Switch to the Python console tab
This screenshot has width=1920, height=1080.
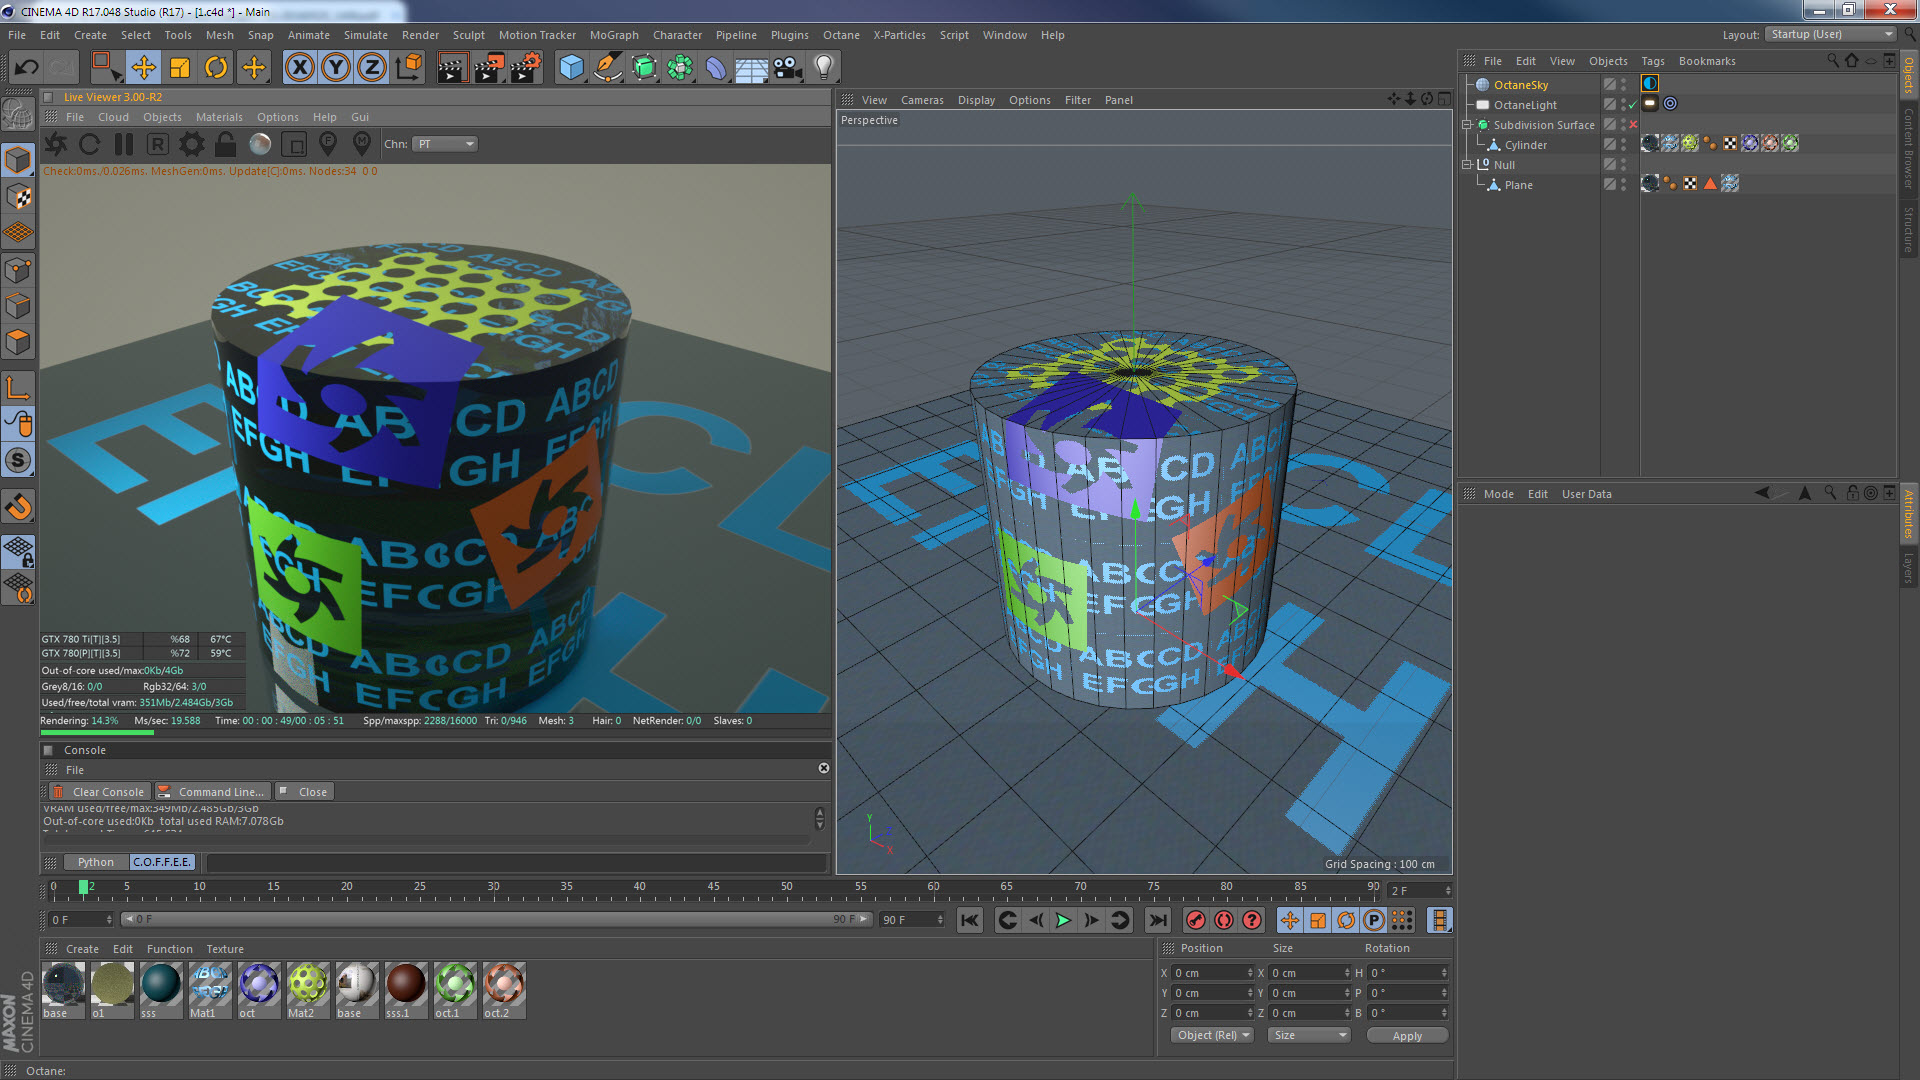click(96, 862)
